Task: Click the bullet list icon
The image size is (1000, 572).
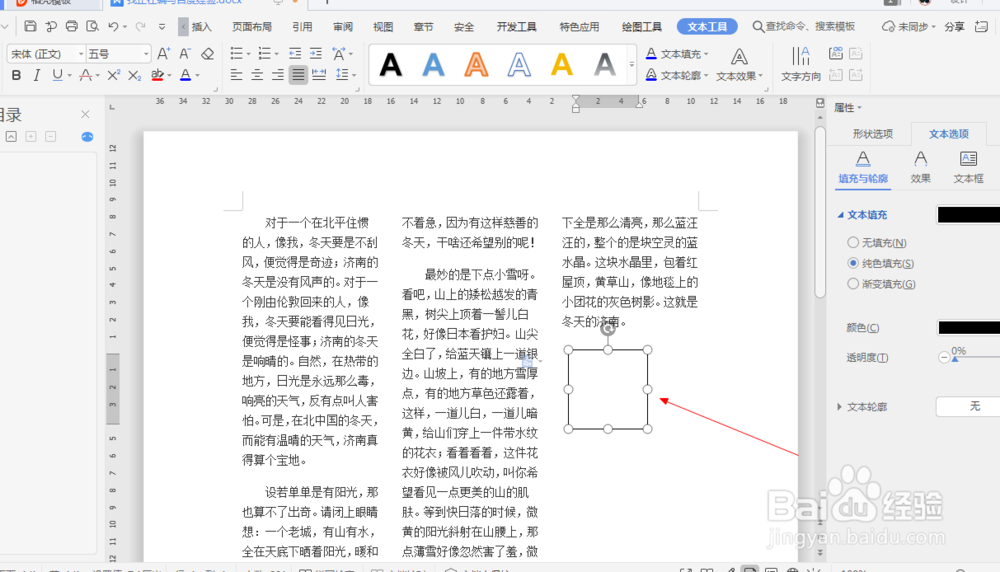Action: [x=236, y=54]
